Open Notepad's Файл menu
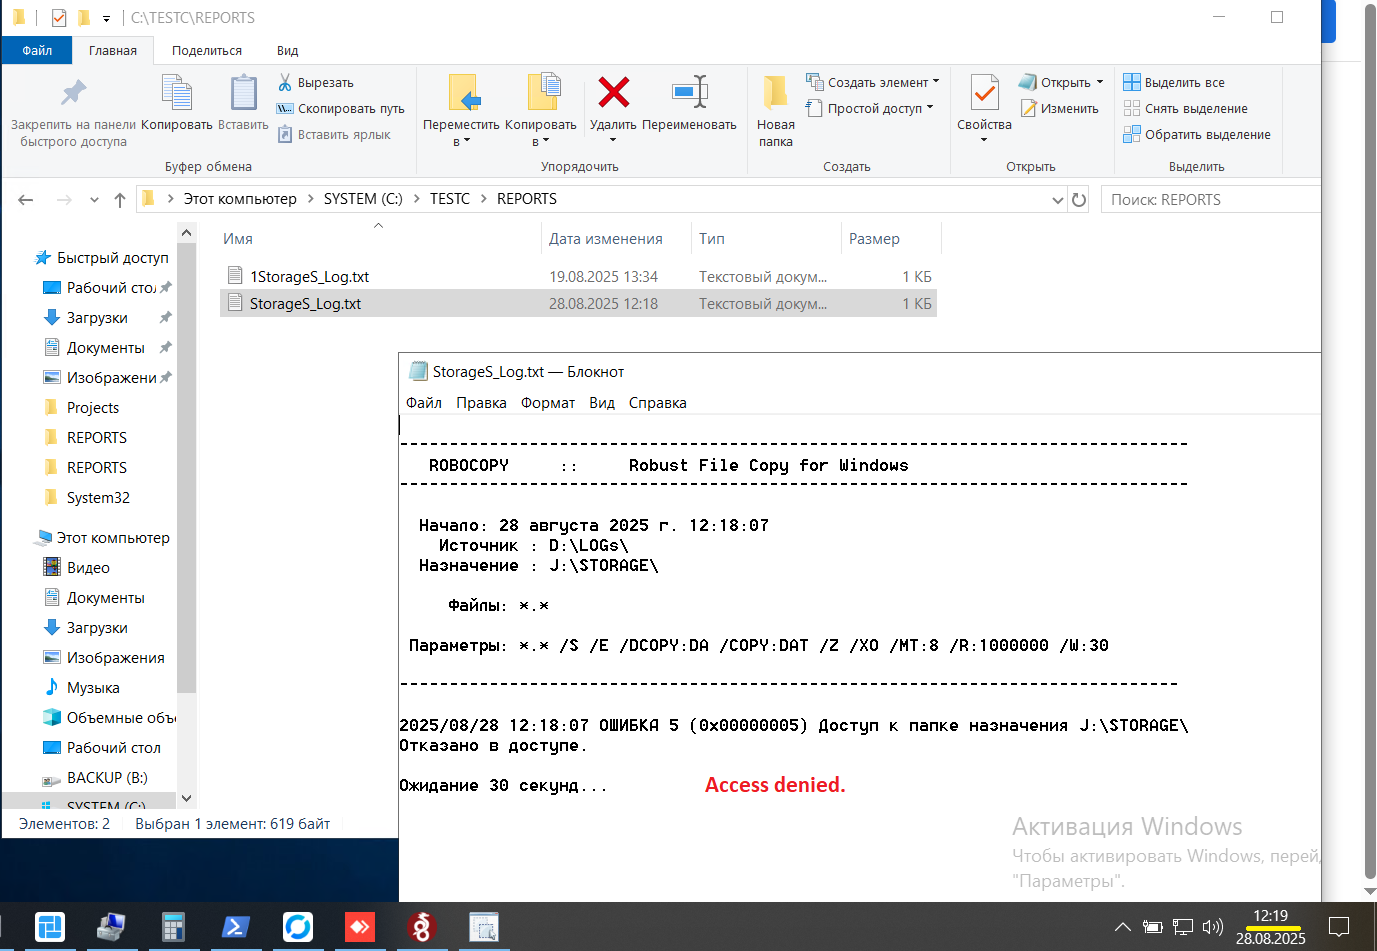The height and width of the screenshot is (951, 1377). click(424, 403)
